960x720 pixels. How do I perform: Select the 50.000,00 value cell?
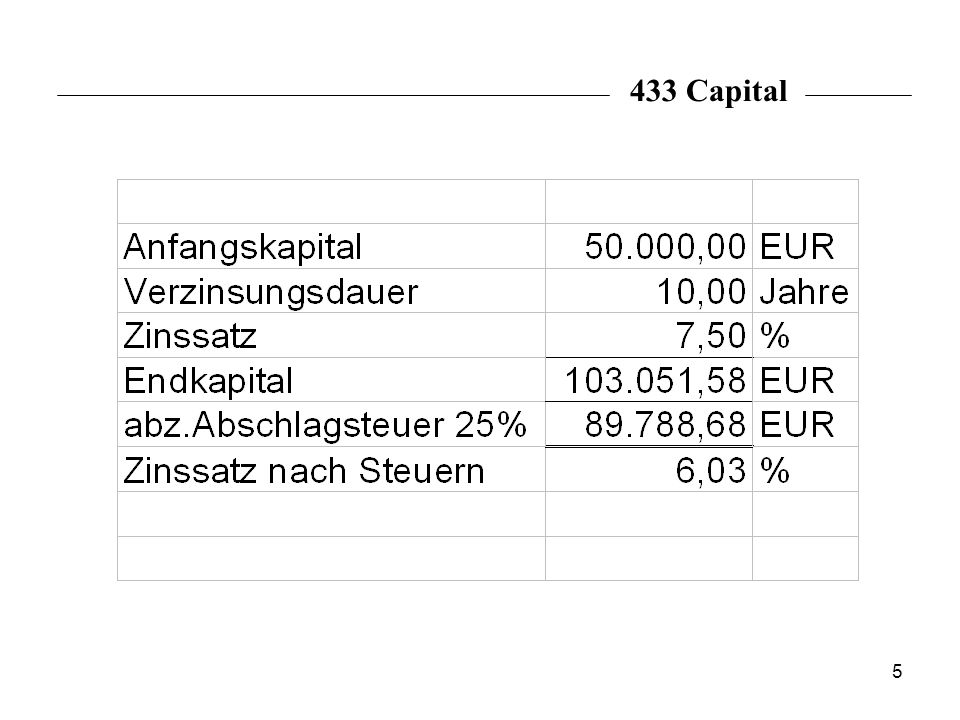point(648,246)
